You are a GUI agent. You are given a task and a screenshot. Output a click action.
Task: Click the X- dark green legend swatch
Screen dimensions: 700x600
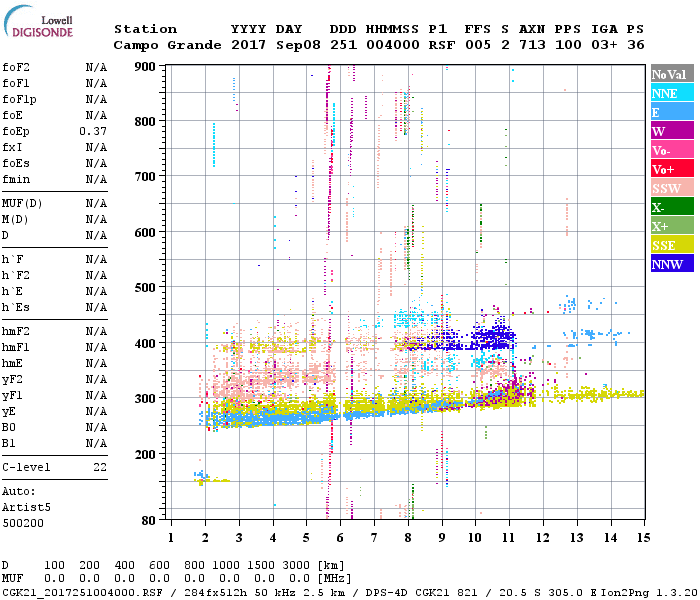[671, 207]
